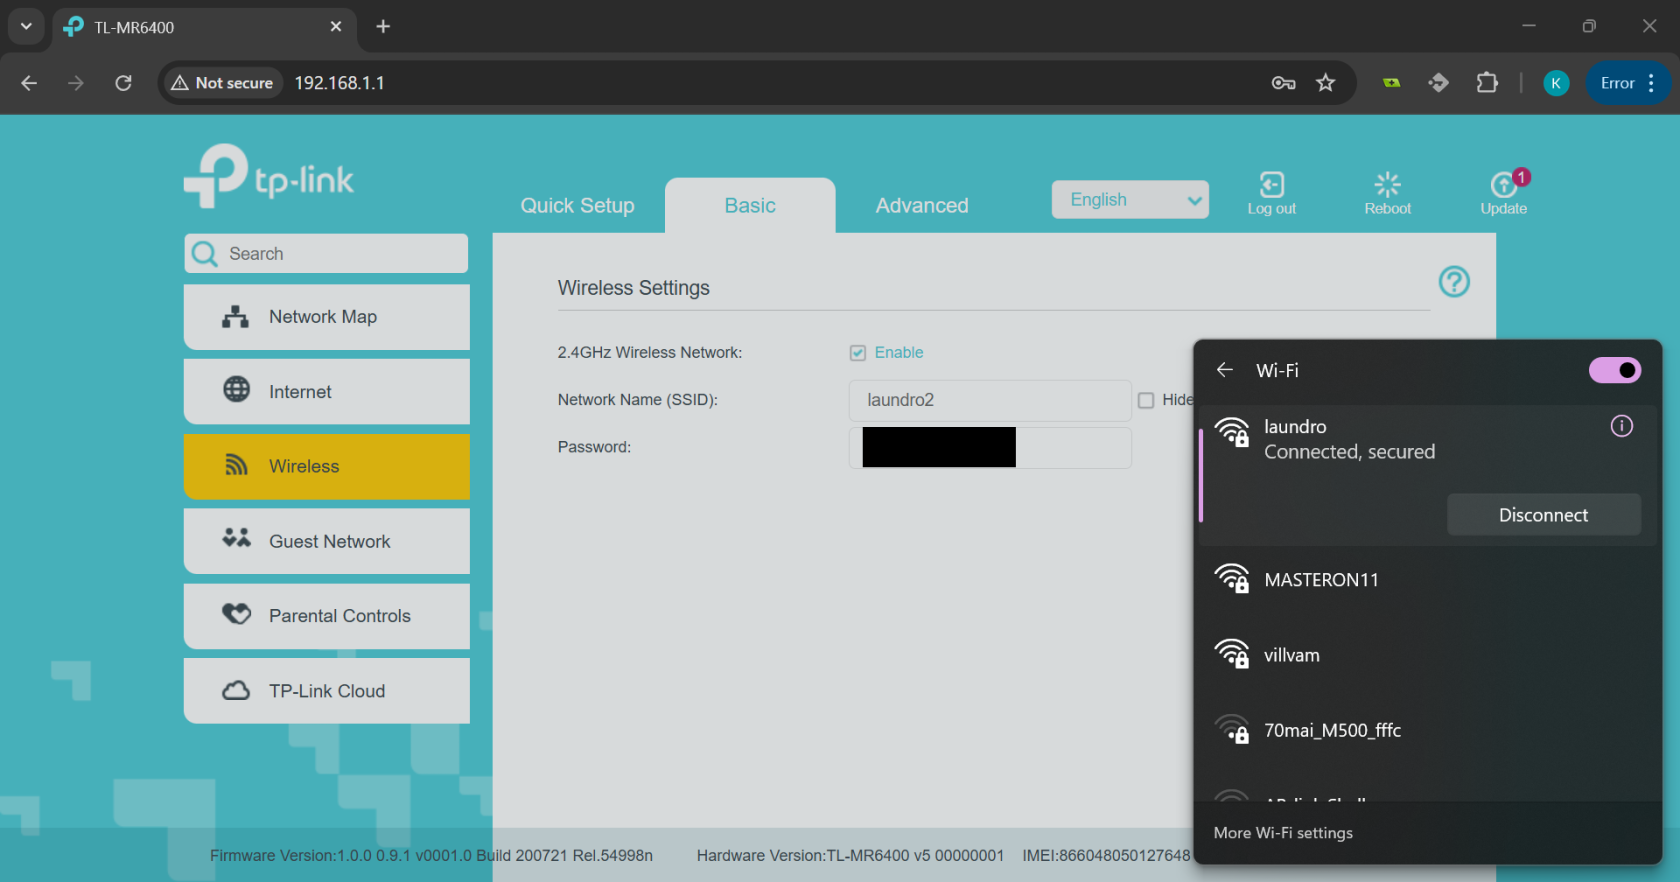Image resolution: width=1680 pixels, height=882 pixels.
Task: Select the villvam Wi-Fi network
Action: point(1428,655)
